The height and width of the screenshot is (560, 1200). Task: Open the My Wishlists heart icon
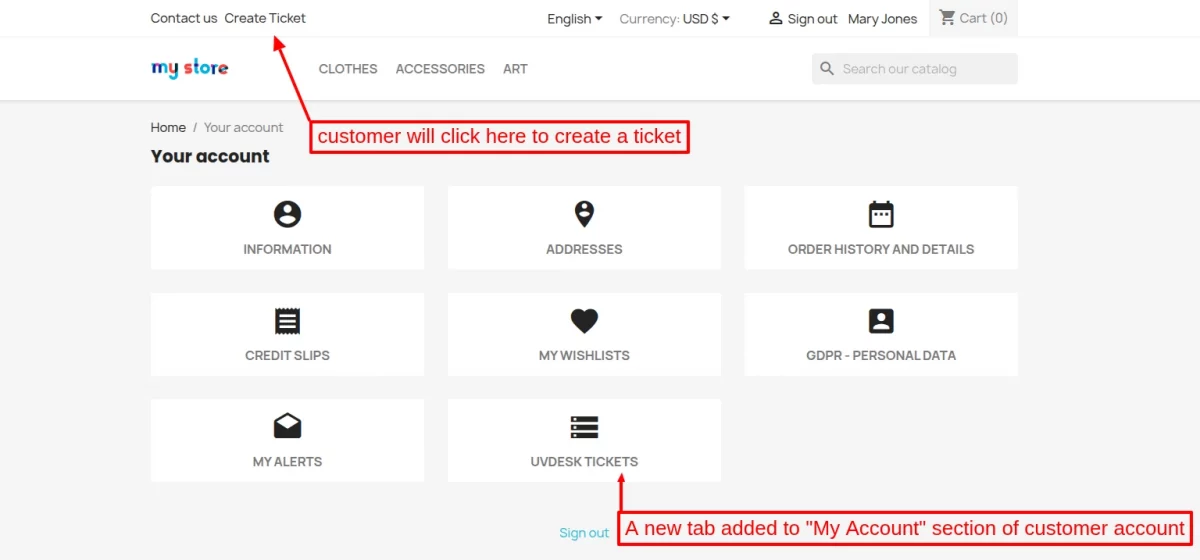coord(584,321)
